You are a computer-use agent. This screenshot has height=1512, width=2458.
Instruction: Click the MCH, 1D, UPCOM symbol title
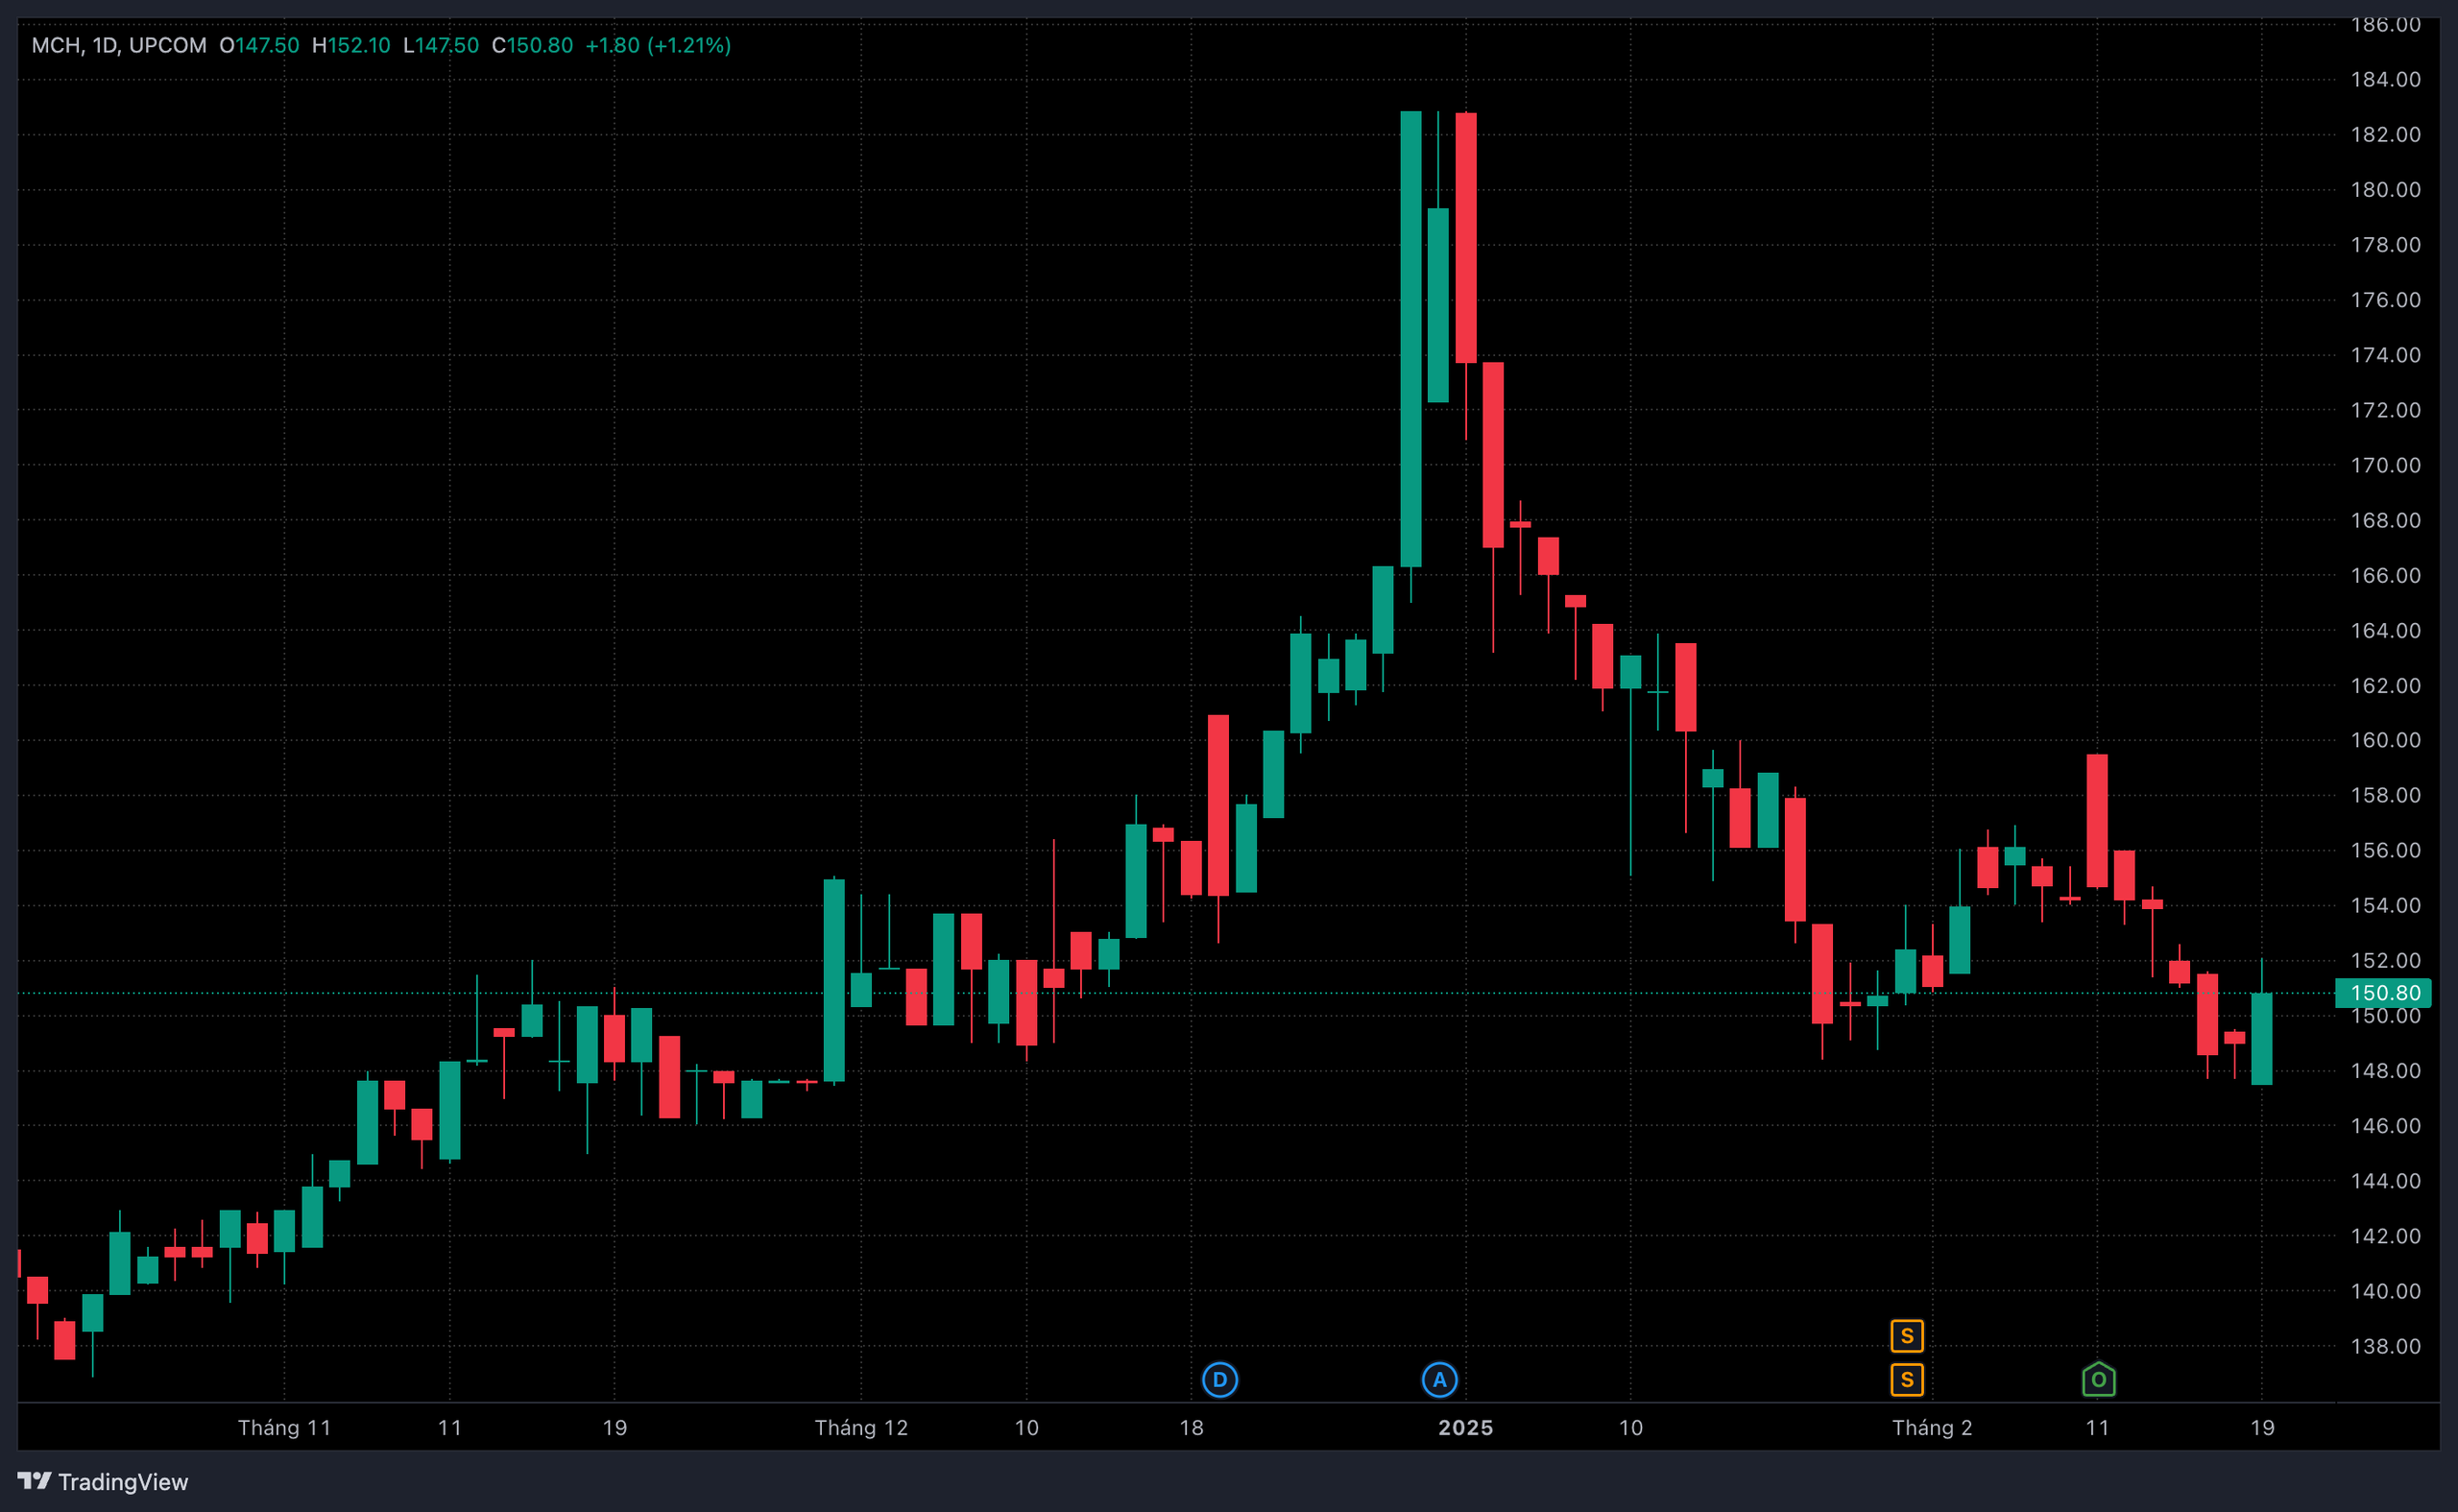click(119, 45)
